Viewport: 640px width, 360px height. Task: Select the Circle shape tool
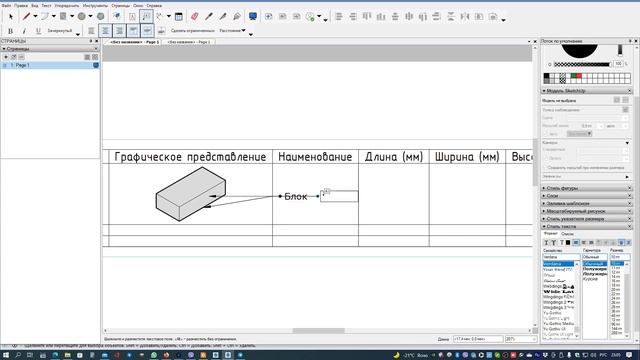(82, 16)
